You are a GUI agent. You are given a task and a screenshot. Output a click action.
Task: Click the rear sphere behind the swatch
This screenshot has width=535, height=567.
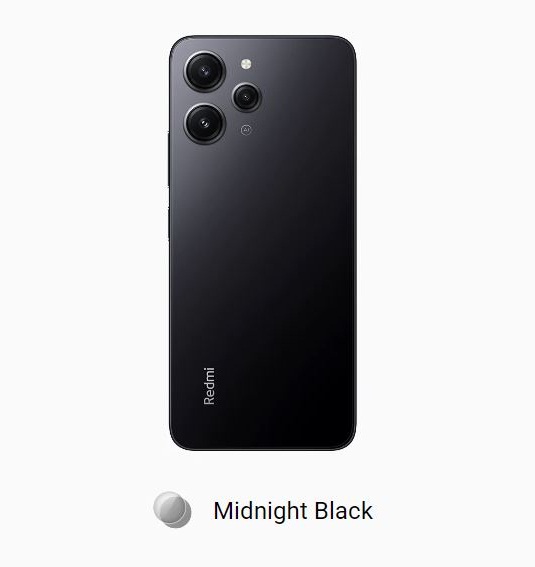tap(181, 518)
